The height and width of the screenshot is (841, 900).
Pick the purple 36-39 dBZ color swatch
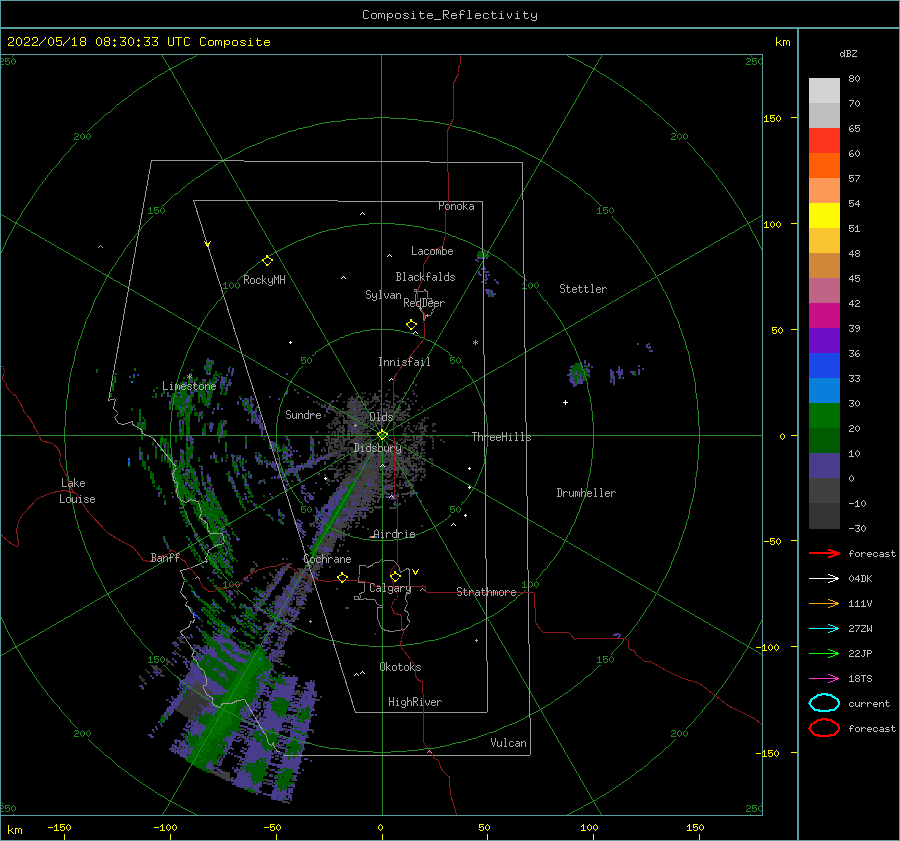(824, 340)
